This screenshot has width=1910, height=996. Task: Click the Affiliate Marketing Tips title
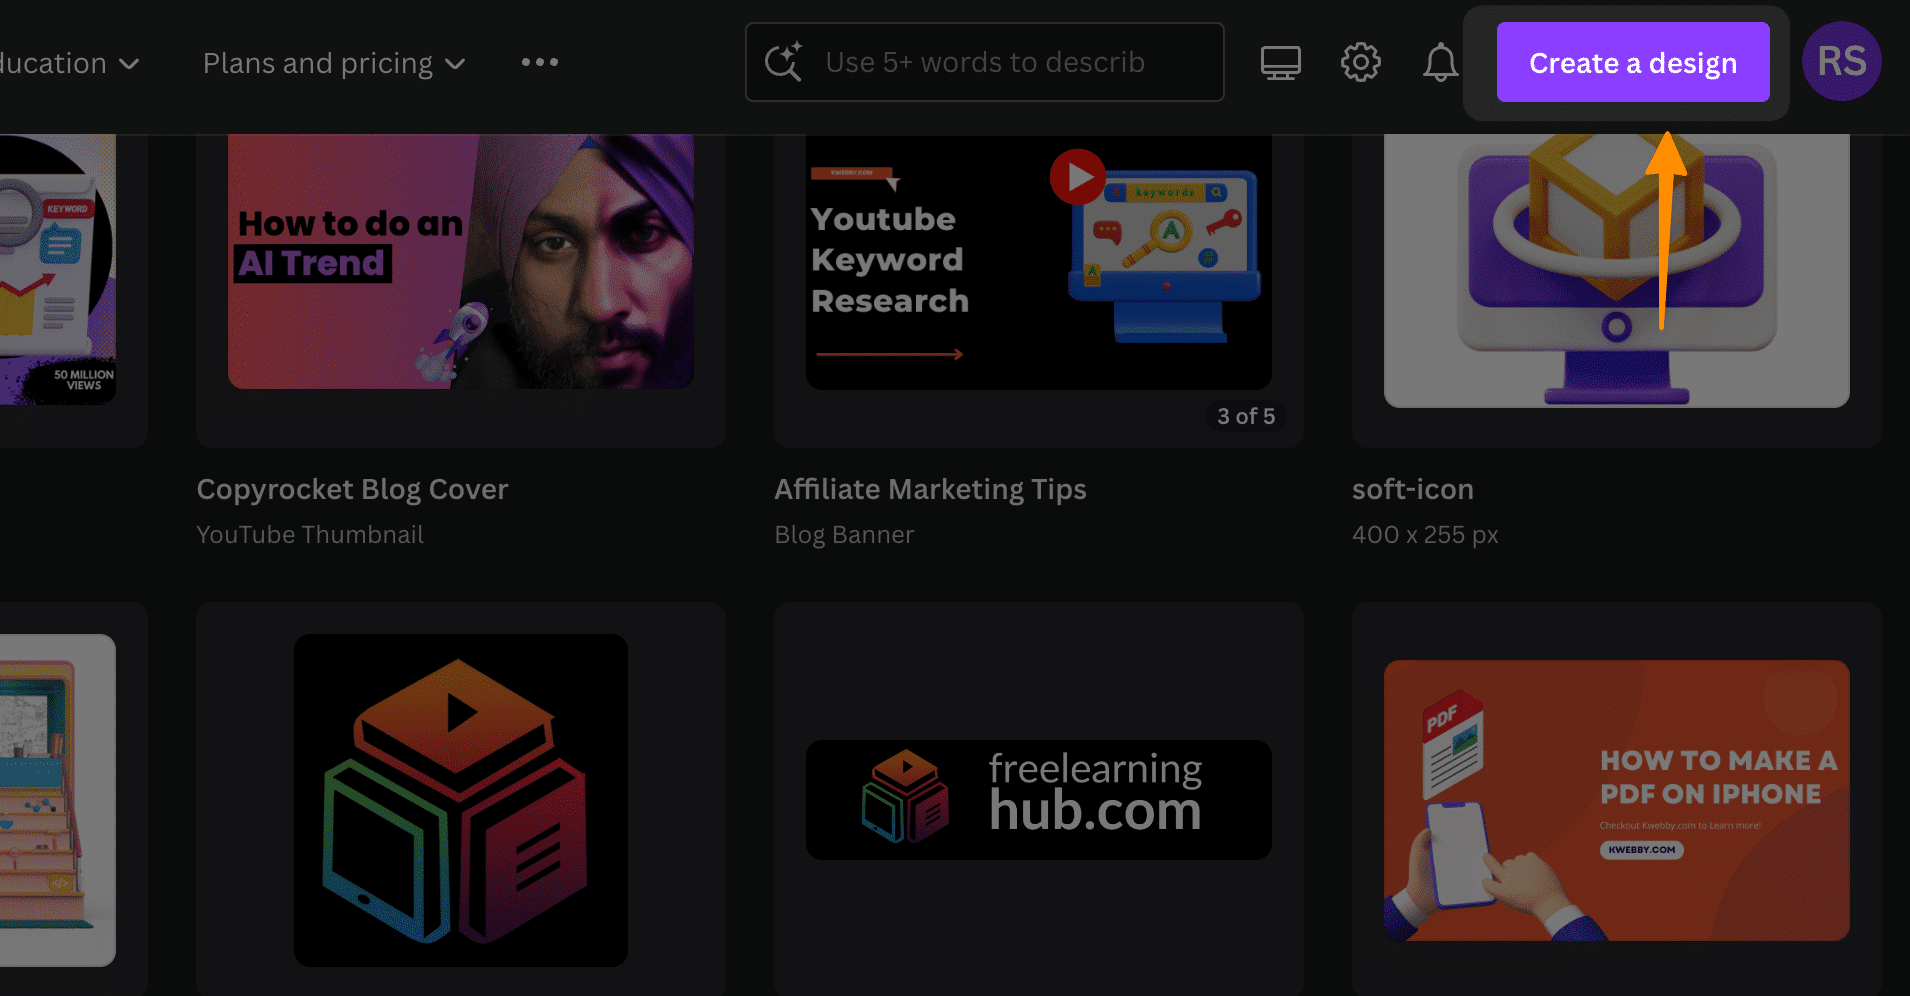click(930, 489)
